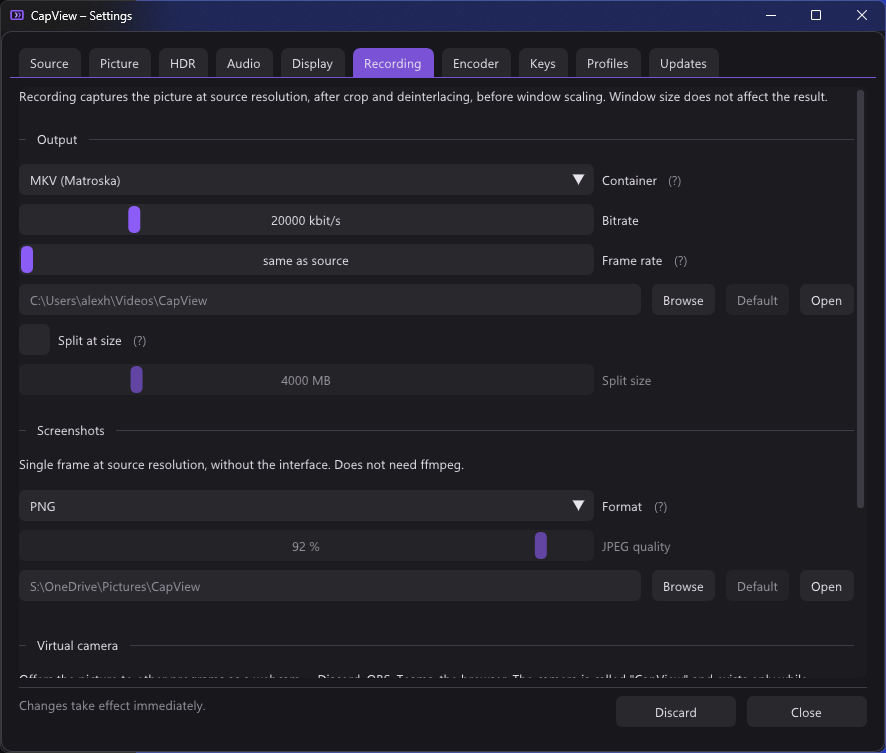Show help for screenshot Format

661,507
